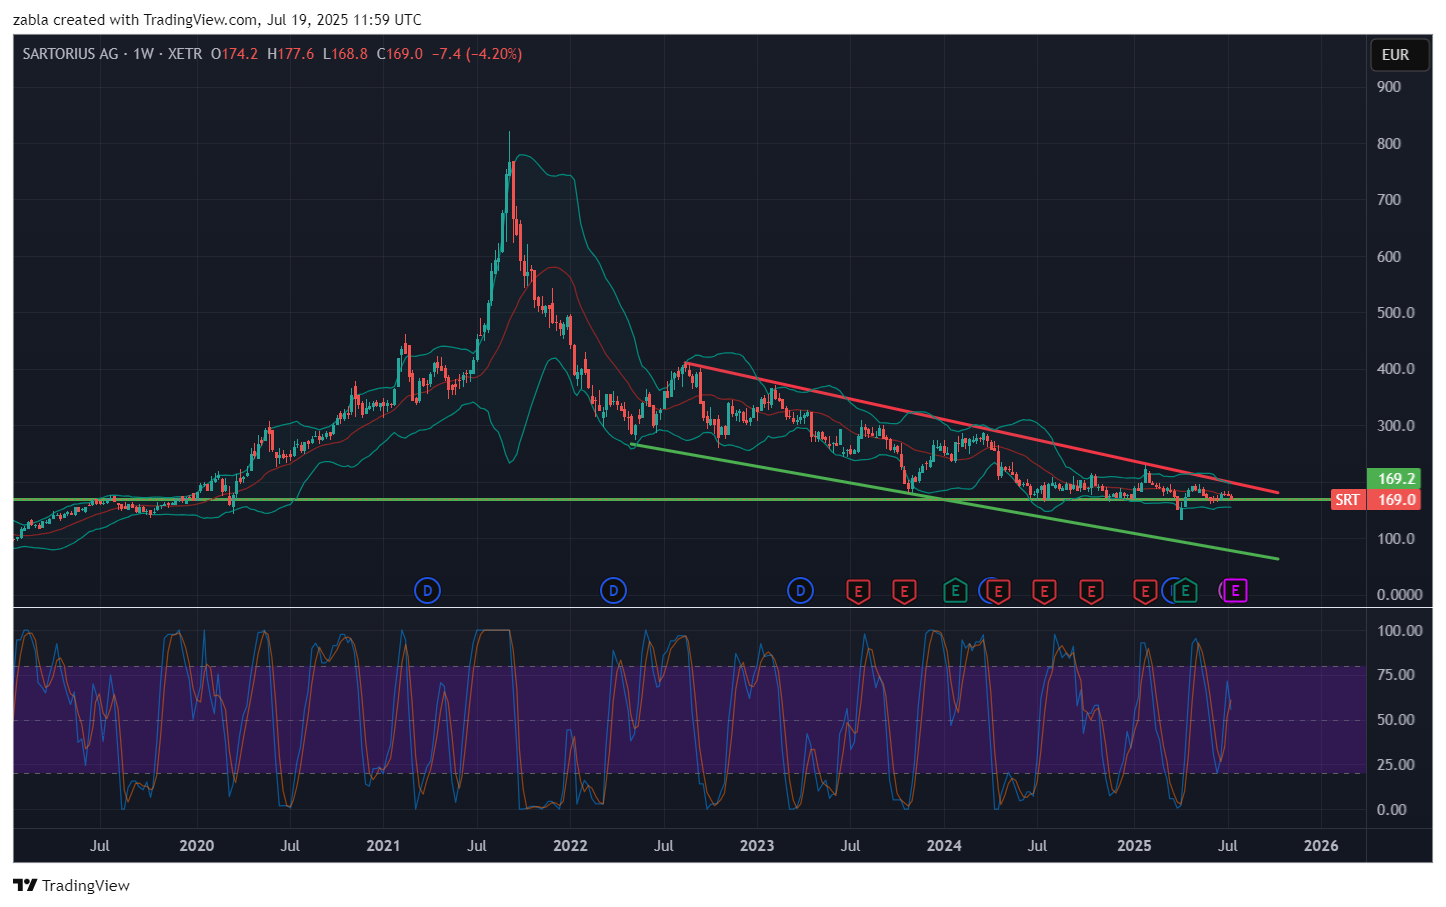The width and height of the screenshot is (1446, 907).
Task: Open the dividend marker after 2023
Action: point(800,591)
